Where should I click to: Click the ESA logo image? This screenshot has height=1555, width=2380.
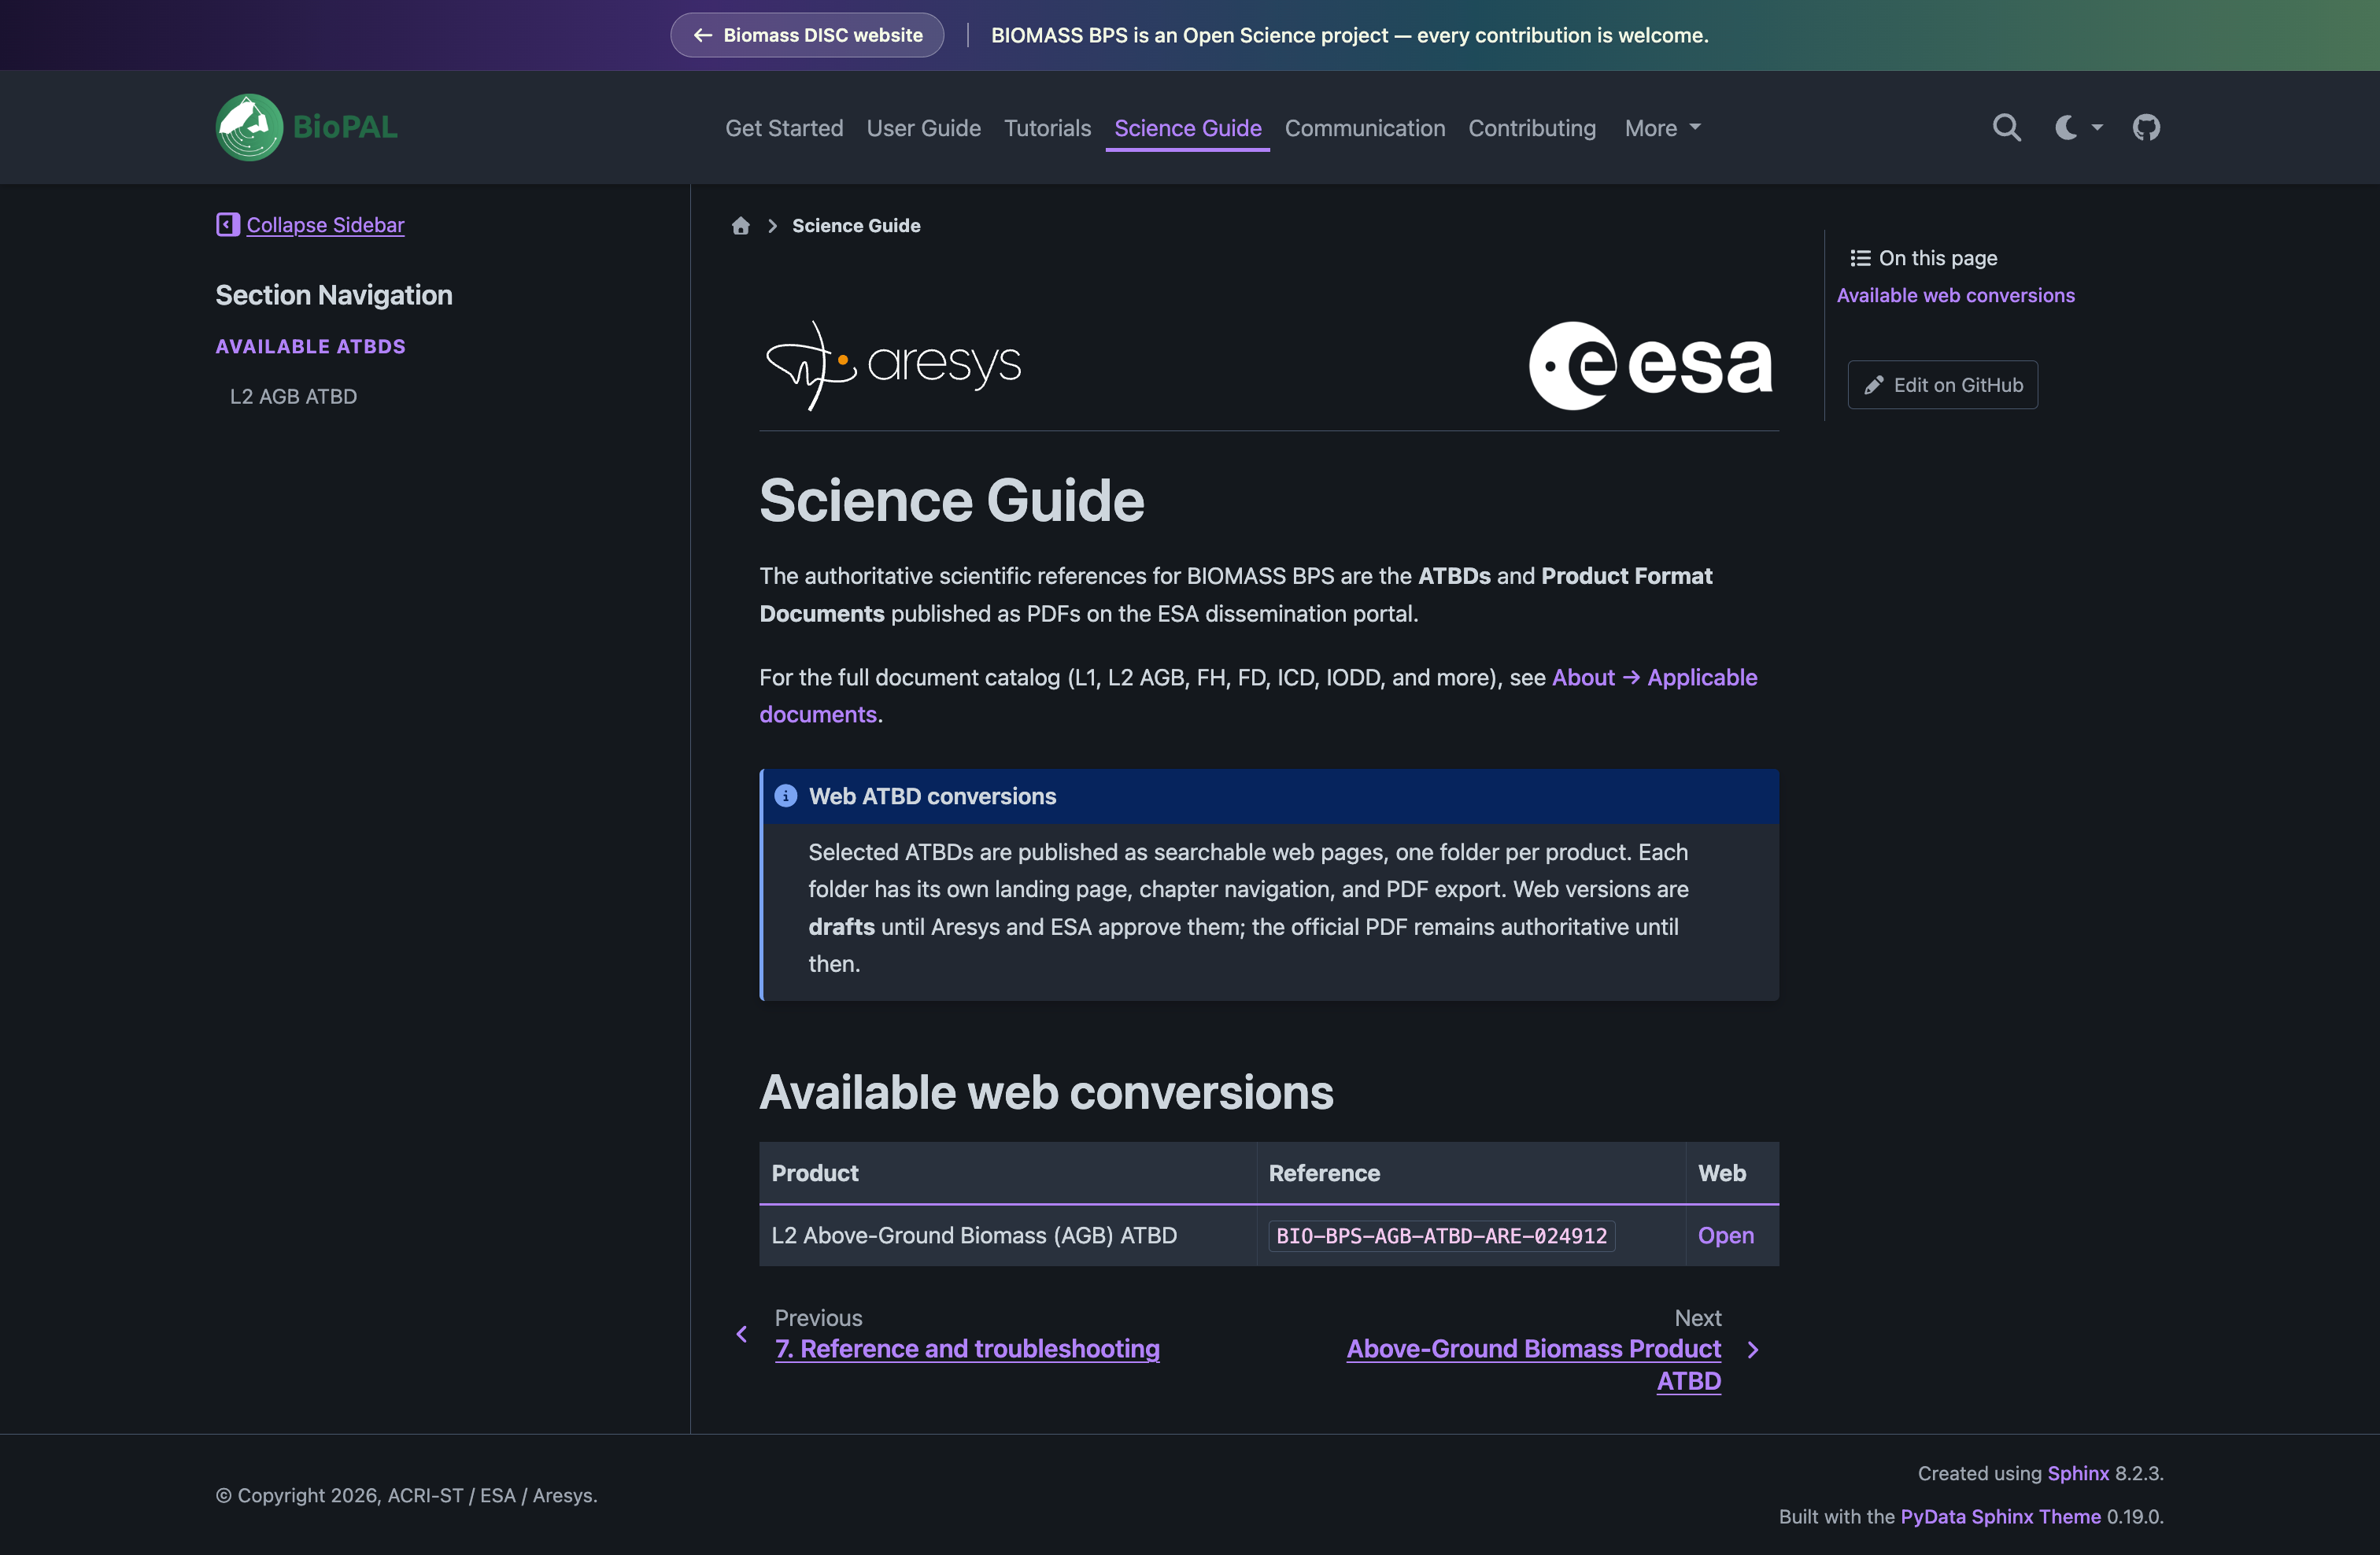1651,365
